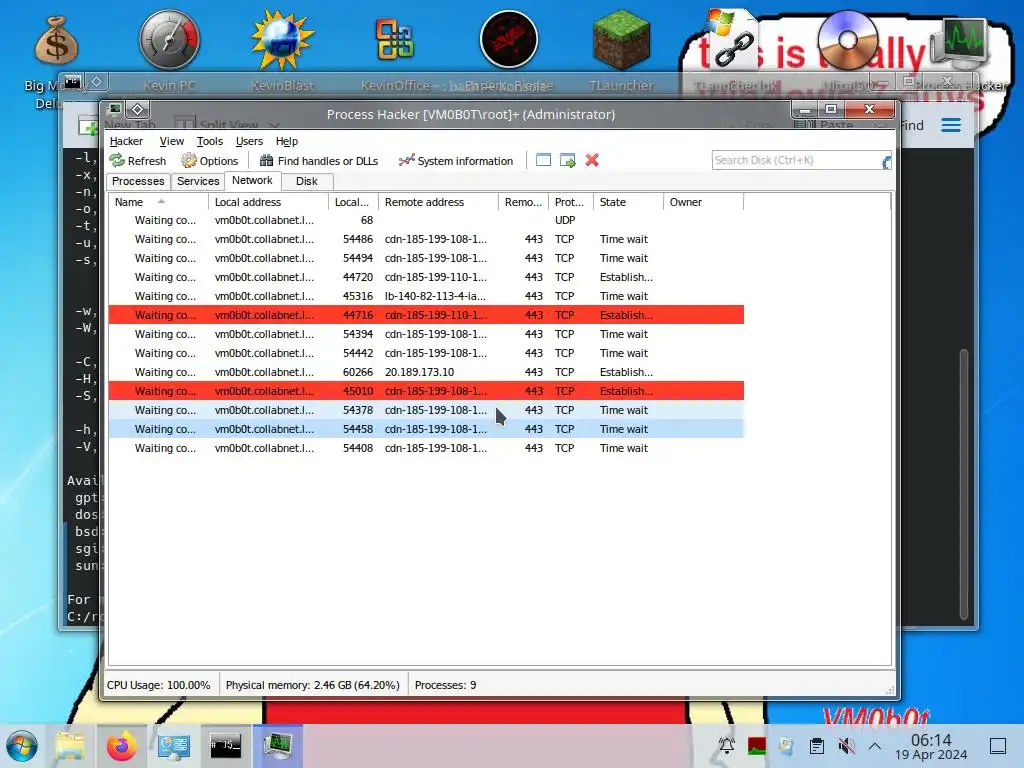
Task: Select the row with local port 44720
Action: point(426,277)
